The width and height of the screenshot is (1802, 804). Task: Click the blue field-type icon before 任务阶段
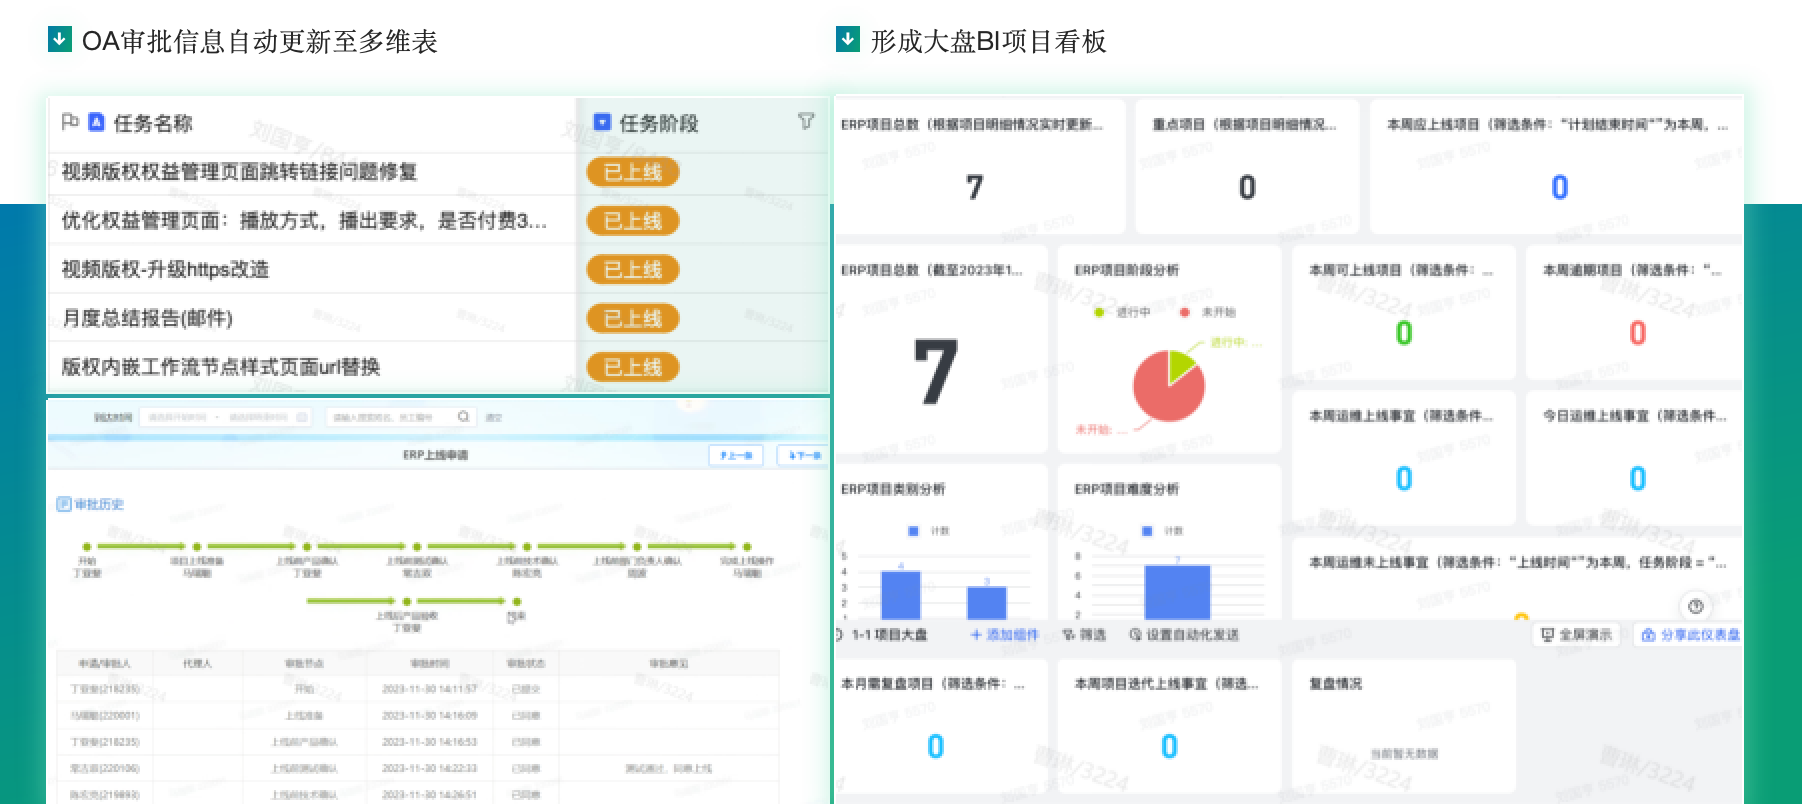(x=602, y=122)
